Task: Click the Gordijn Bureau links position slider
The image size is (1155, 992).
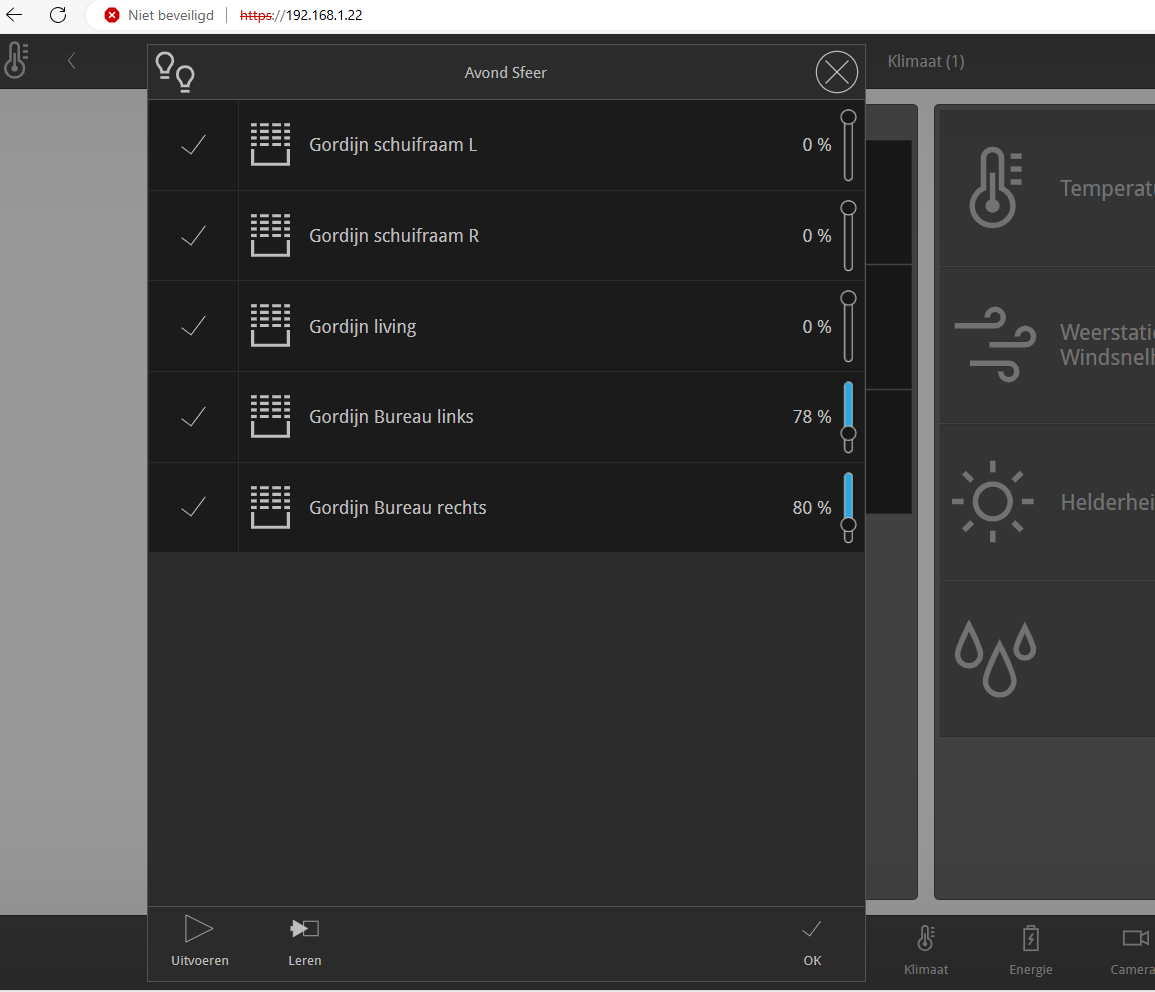Action: [848, 417]
